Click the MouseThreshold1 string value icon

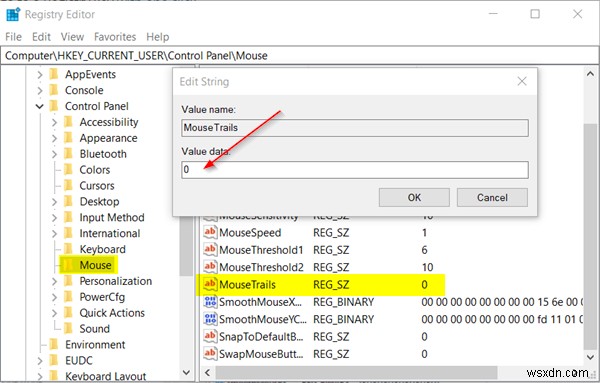[210, 250]
